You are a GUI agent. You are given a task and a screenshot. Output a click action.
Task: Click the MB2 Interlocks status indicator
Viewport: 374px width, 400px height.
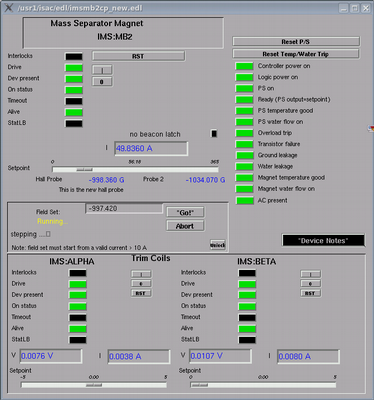(74, 56)
